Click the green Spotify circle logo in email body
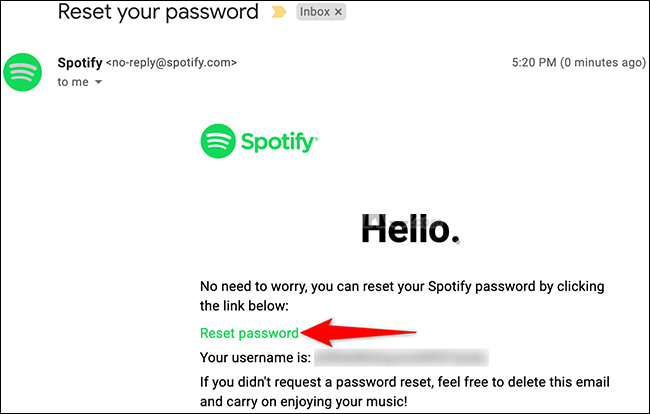The width and height of the screenshot is (650, 414). pyautogui.click(x=218, y=141)
